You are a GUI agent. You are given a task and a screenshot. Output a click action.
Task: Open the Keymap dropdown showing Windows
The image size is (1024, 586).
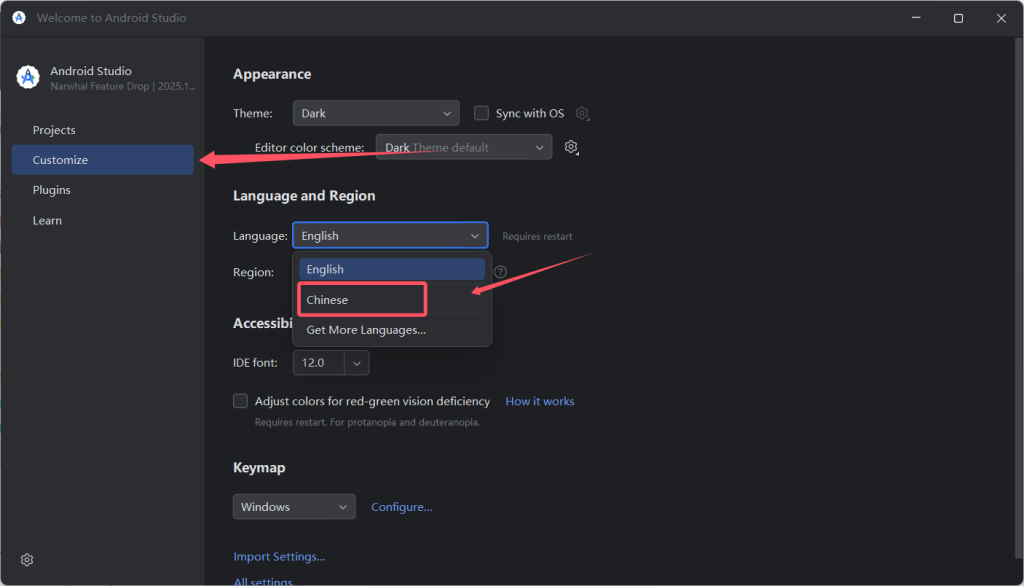tap(294, 506)
